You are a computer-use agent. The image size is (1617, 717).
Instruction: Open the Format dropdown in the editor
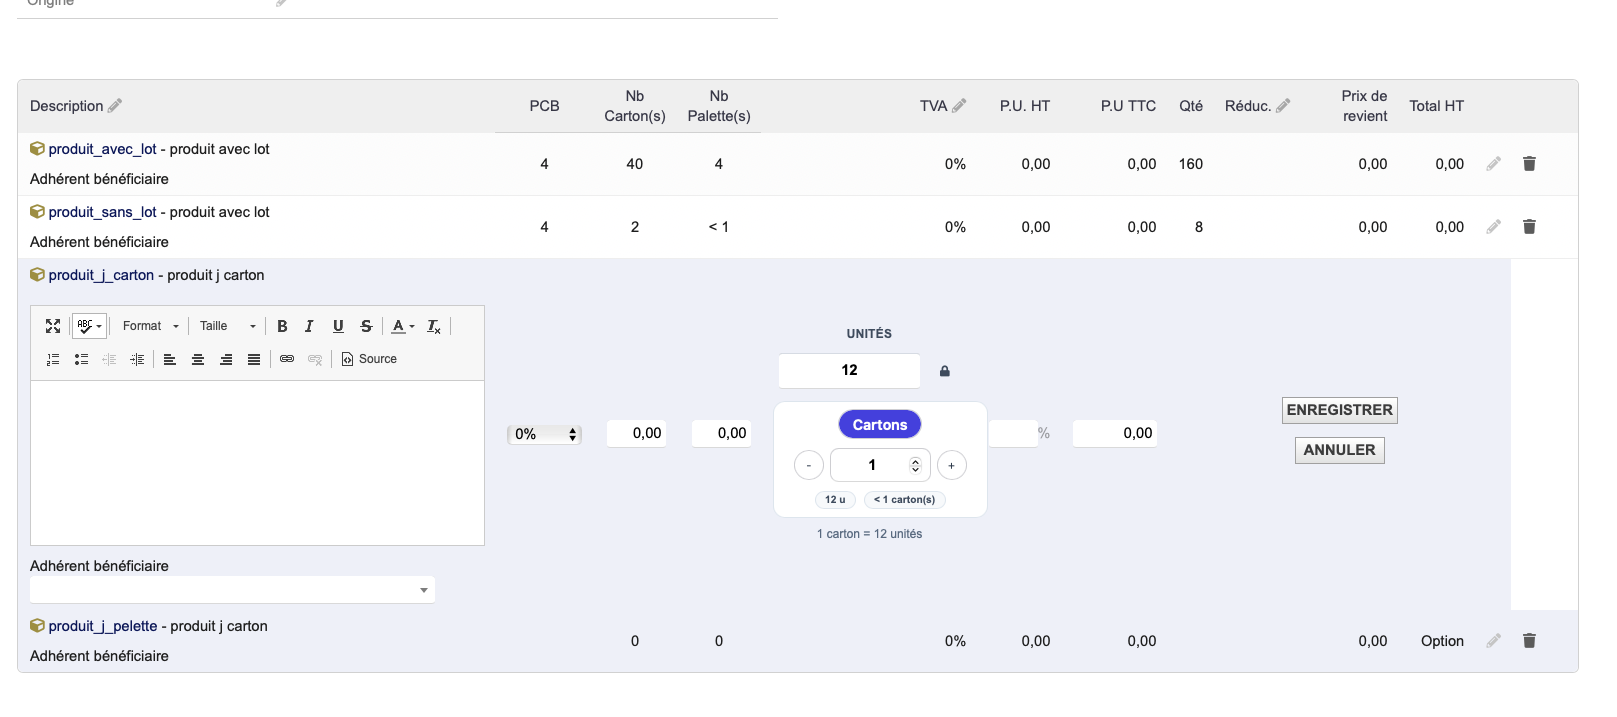click(x=150, y=326)
